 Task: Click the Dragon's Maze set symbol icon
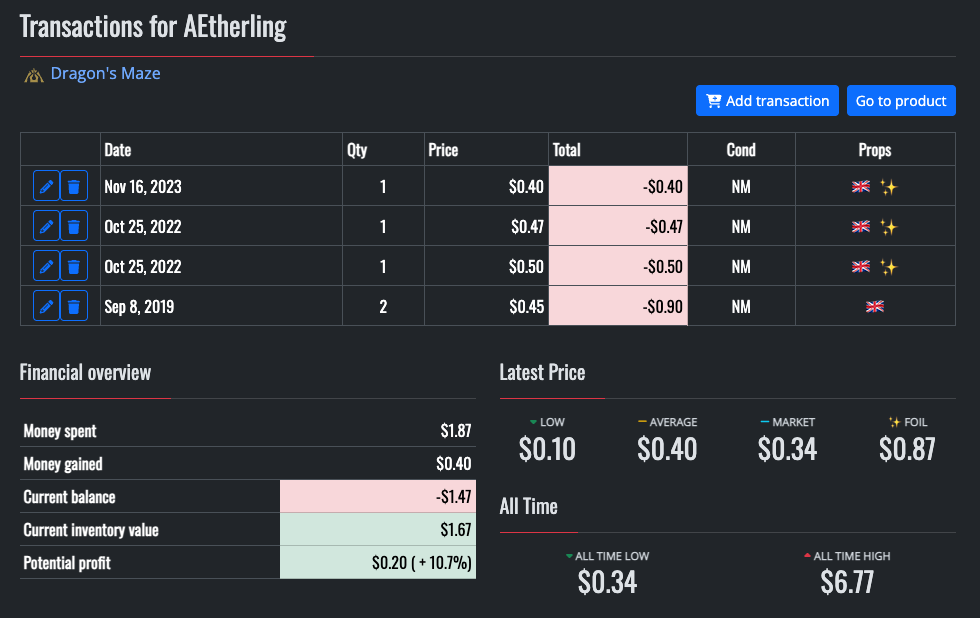click(x=33, y=74)
